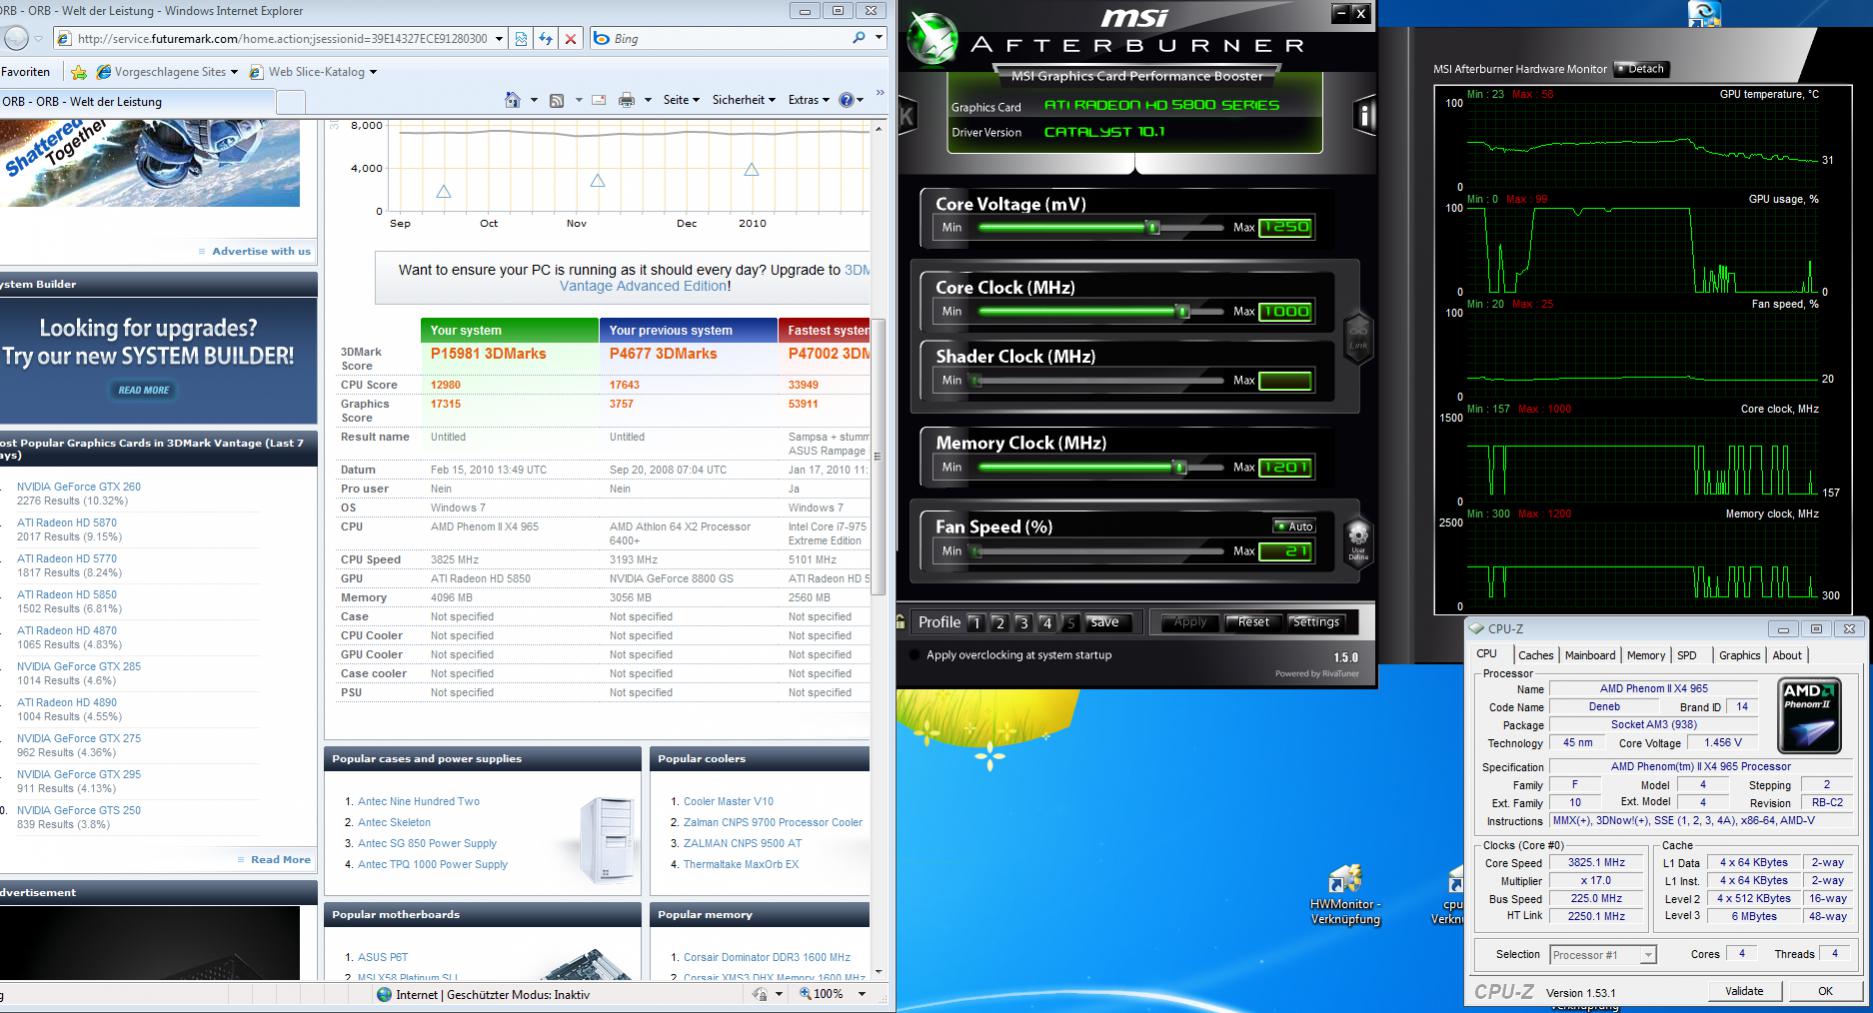Click the Refresh icon in IE address bar

point(546,39)
